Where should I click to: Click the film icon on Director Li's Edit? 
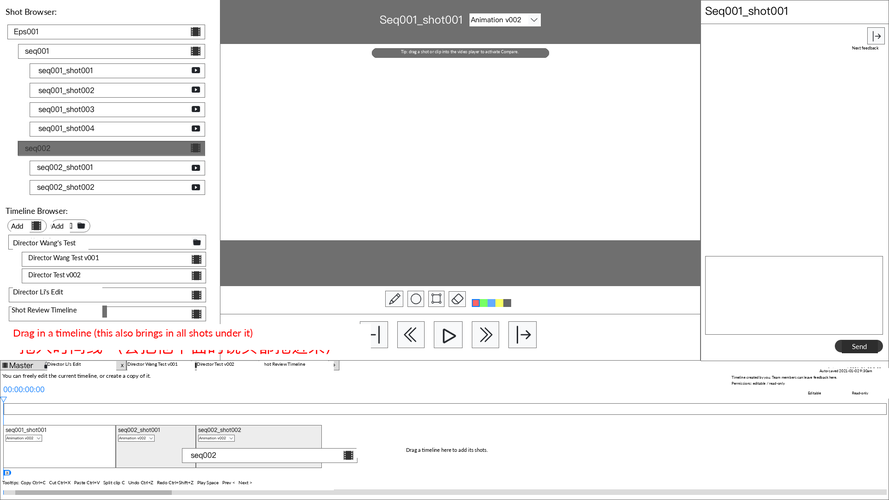[196, 295]
